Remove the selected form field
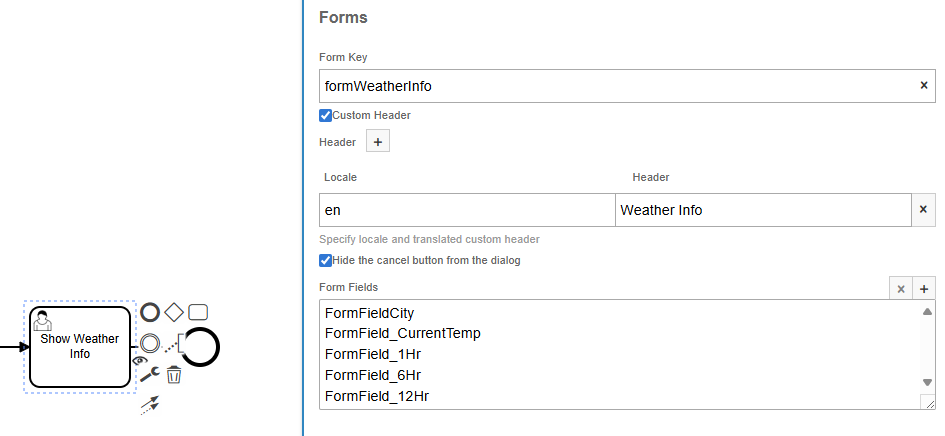Image resolution: width=945 pixels, height=436 pixels. [901, 288]
